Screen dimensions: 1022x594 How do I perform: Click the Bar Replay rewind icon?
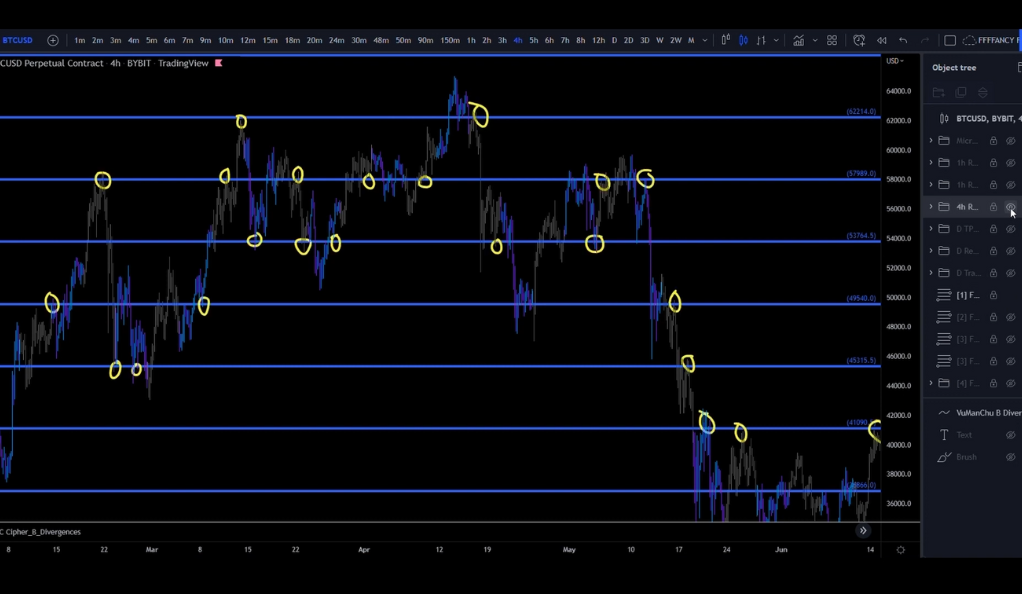[x=881, y=40]
